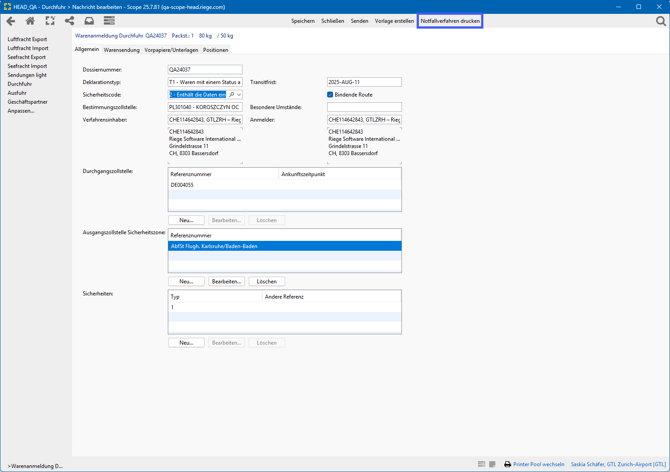This screenshot has width=670, height=472.
Task: Click the Scope app icon in title bar
Action: coord(7,7)
